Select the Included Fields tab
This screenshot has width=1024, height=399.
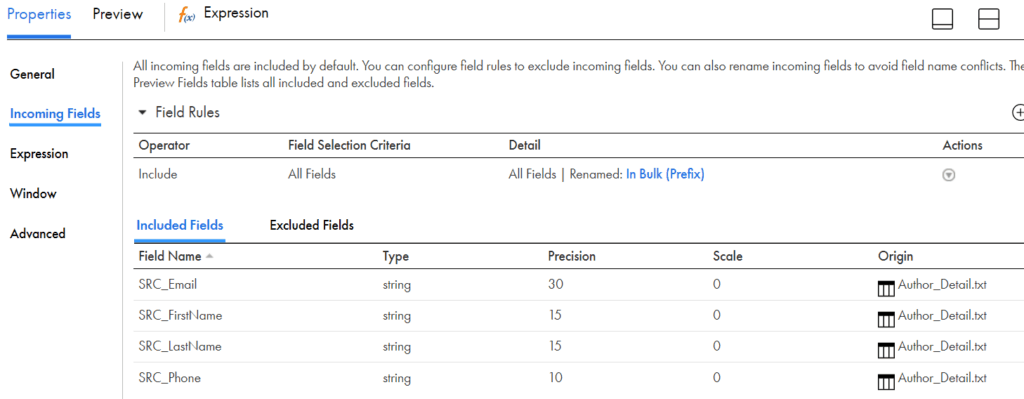(180, 225)
